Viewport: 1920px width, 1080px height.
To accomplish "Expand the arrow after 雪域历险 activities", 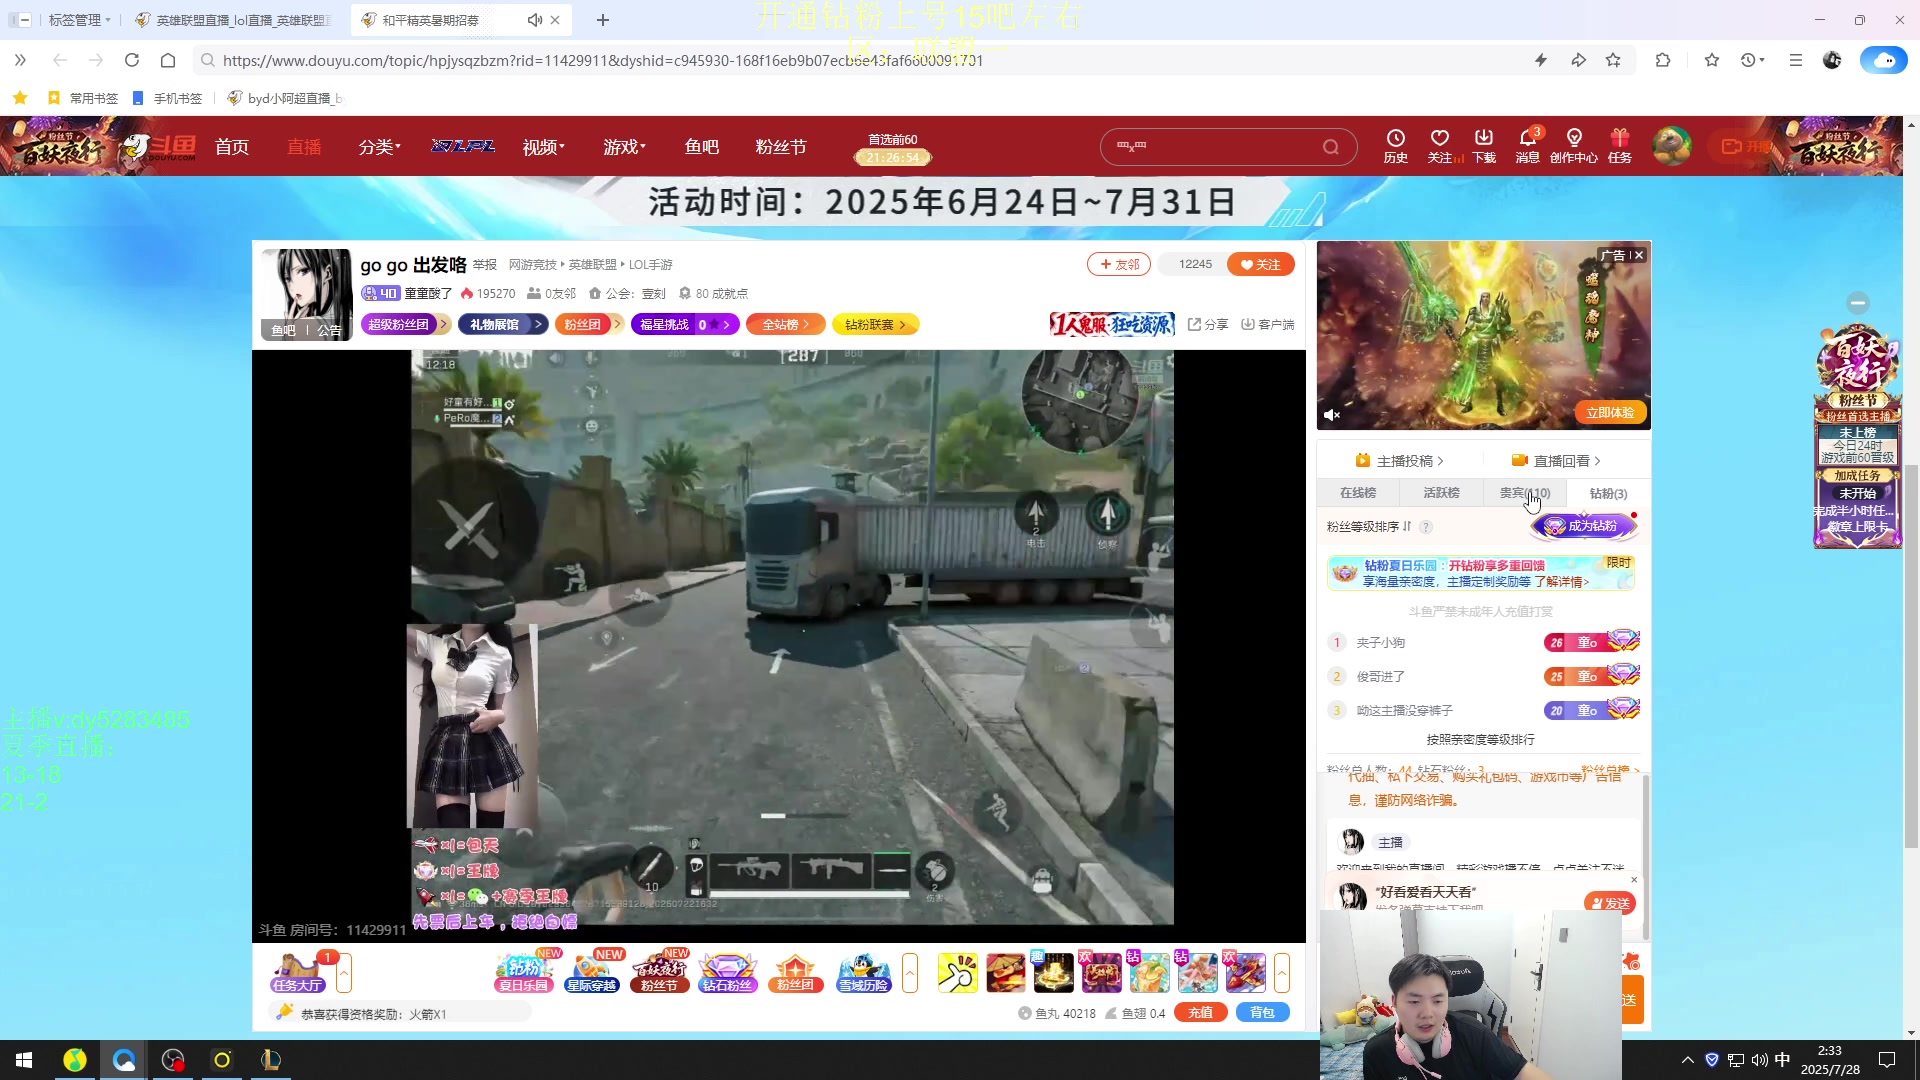I will coord(910,972).
